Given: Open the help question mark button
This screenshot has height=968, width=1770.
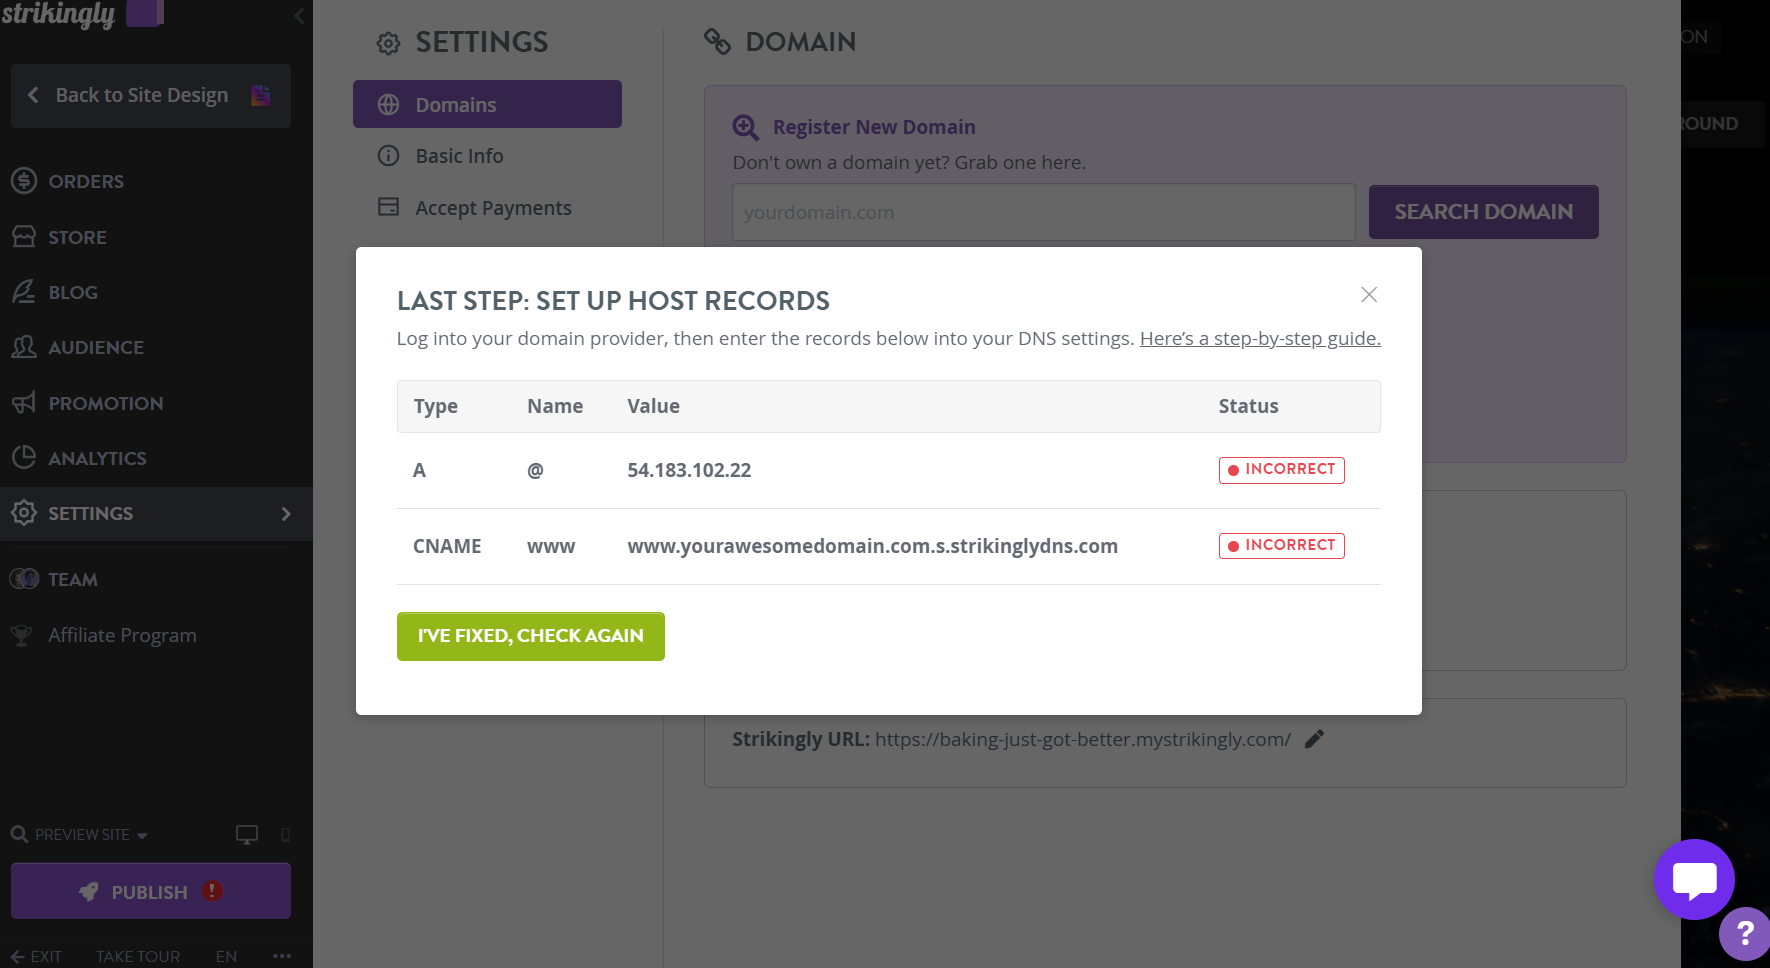Looking at the screenshot, I should 1745,934.
